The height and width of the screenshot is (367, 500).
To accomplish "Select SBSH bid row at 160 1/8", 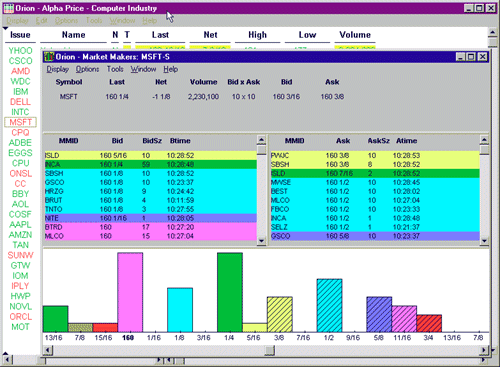I will point(151,173).
